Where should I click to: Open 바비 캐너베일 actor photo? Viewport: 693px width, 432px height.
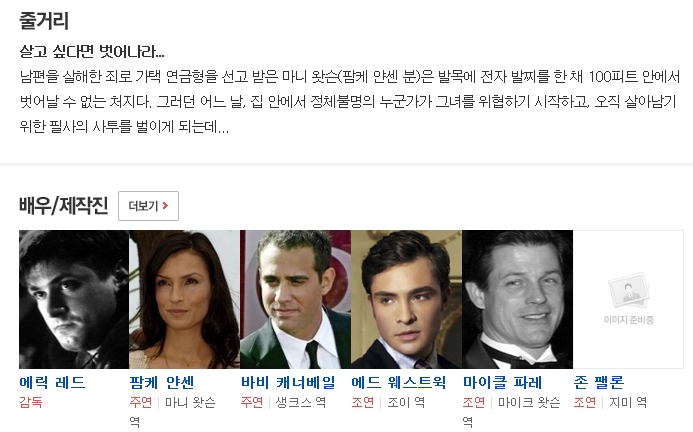coord(295,299)
